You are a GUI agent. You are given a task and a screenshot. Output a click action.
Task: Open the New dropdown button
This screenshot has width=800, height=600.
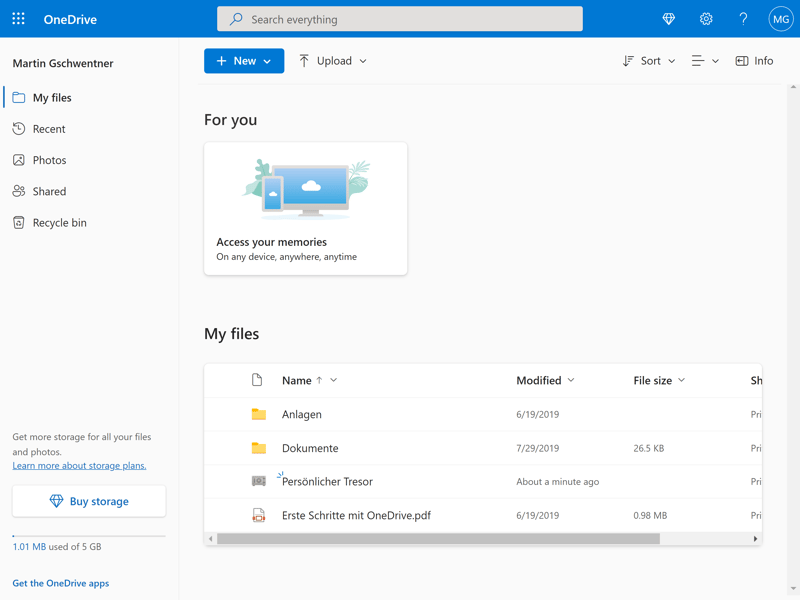244,61
